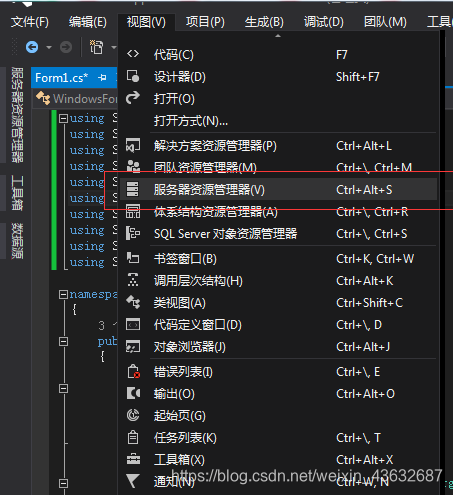Image resolution: width=453 pixels, height=495 pixels.
Task: Open the 数据源 side tab
Action: (x=17, y=241)
